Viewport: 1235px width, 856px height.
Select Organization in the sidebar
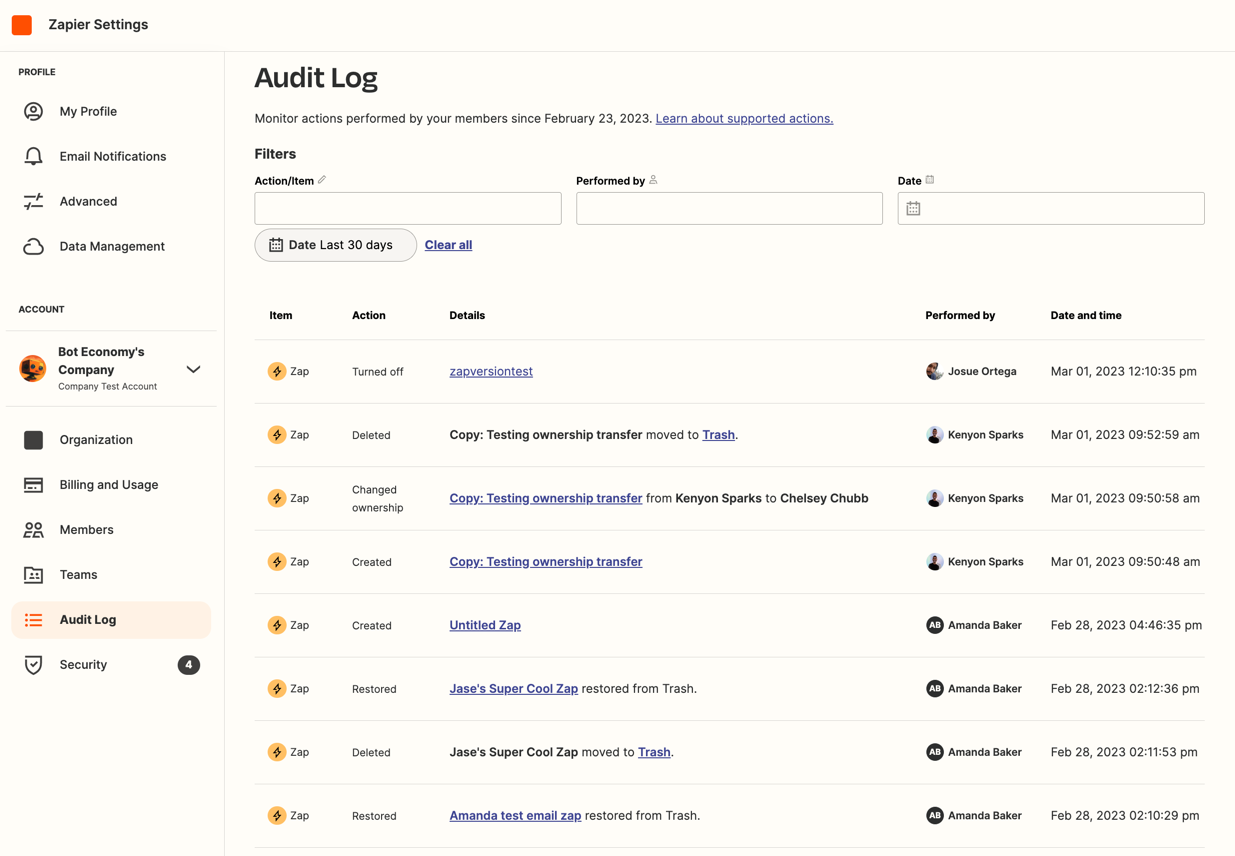95,439
